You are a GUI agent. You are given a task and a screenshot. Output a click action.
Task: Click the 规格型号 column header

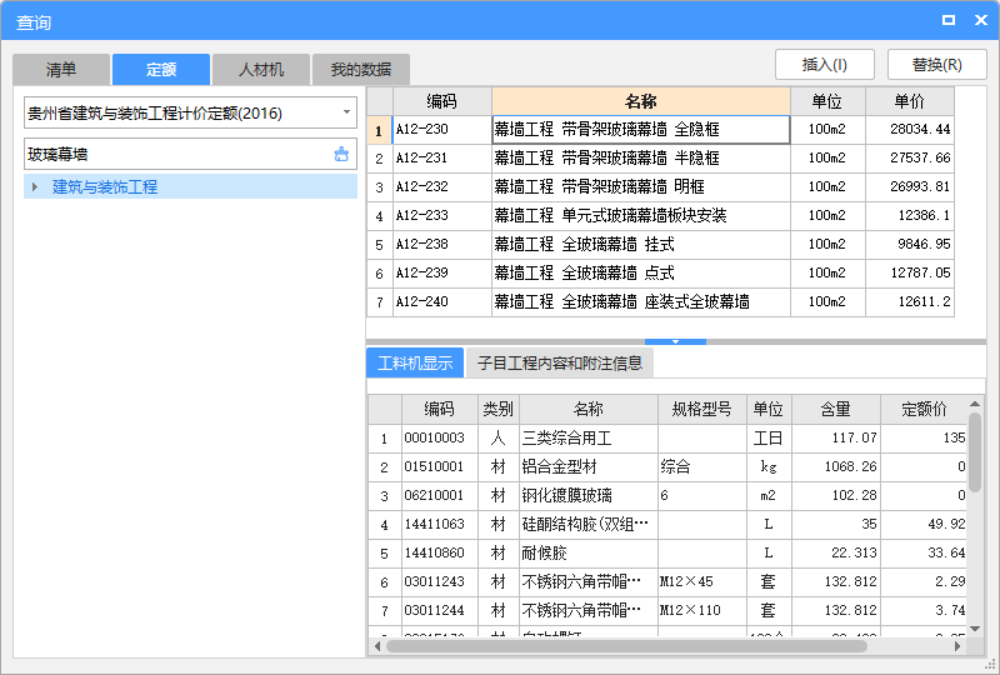tap(702, 409)
